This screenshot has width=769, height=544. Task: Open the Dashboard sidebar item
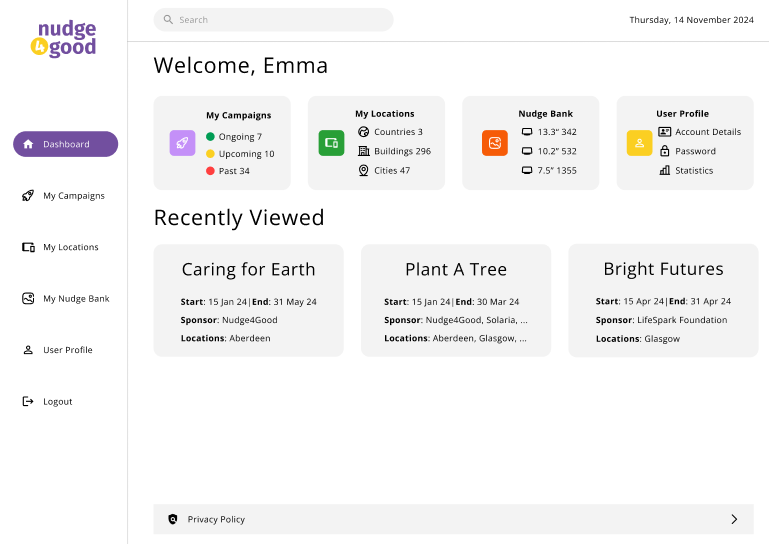point(65,144)
